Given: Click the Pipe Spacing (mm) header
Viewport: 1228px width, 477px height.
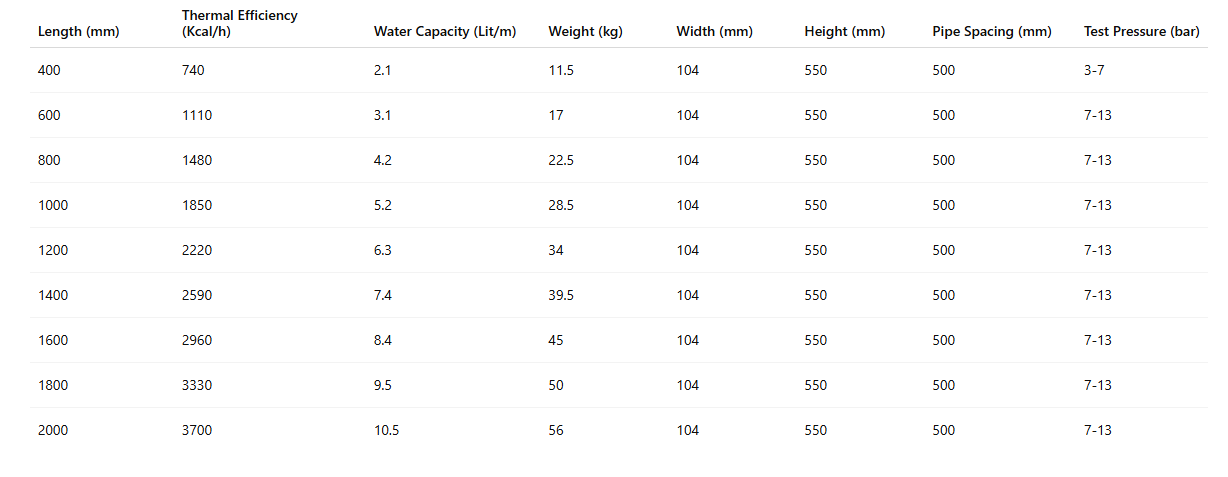Looking at the screenshot, I should [x=991, y=32].
